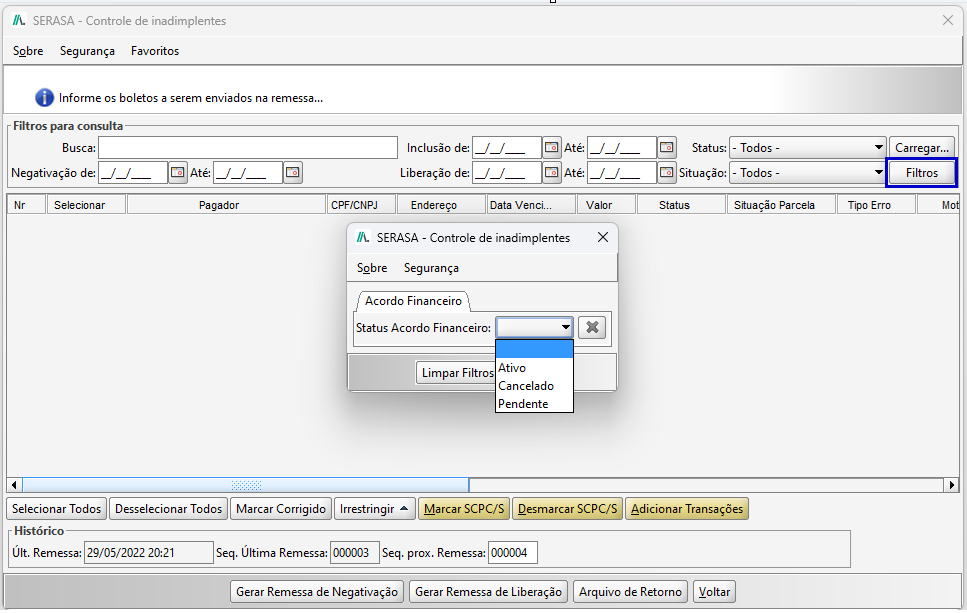The image size is (967, 613).
Task: Open the Sobre menu in filter dialog
Action: coord(372,268)
